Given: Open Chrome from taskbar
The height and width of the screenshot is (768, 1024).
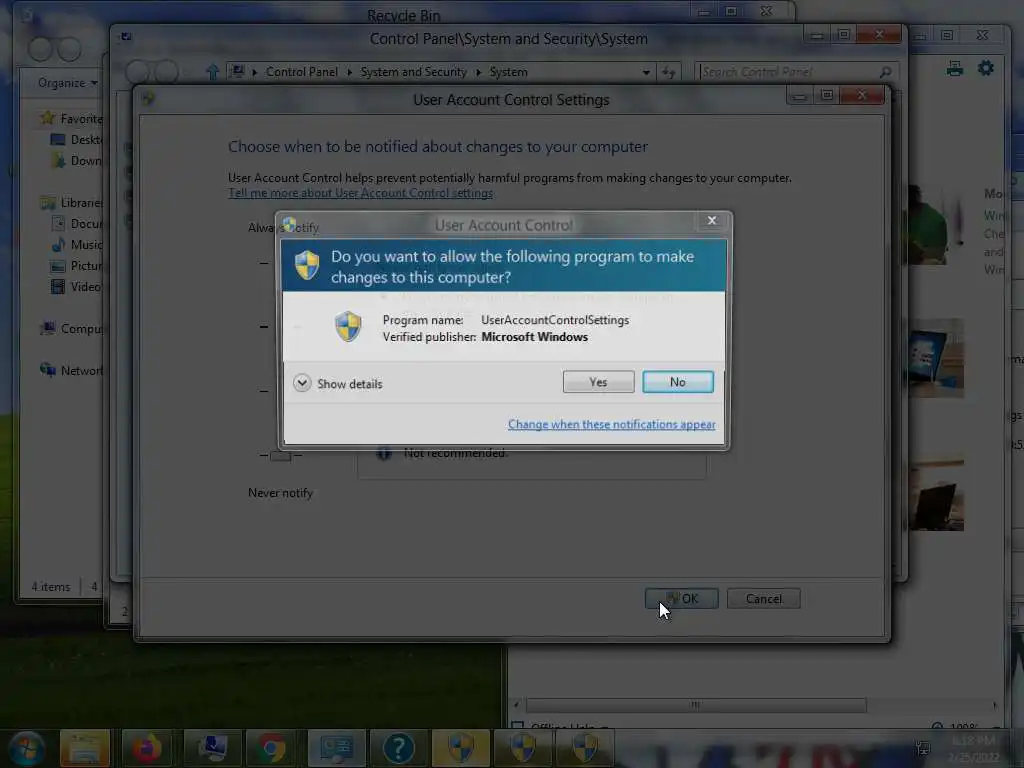Looking at the screenshot, I should 271,748.
